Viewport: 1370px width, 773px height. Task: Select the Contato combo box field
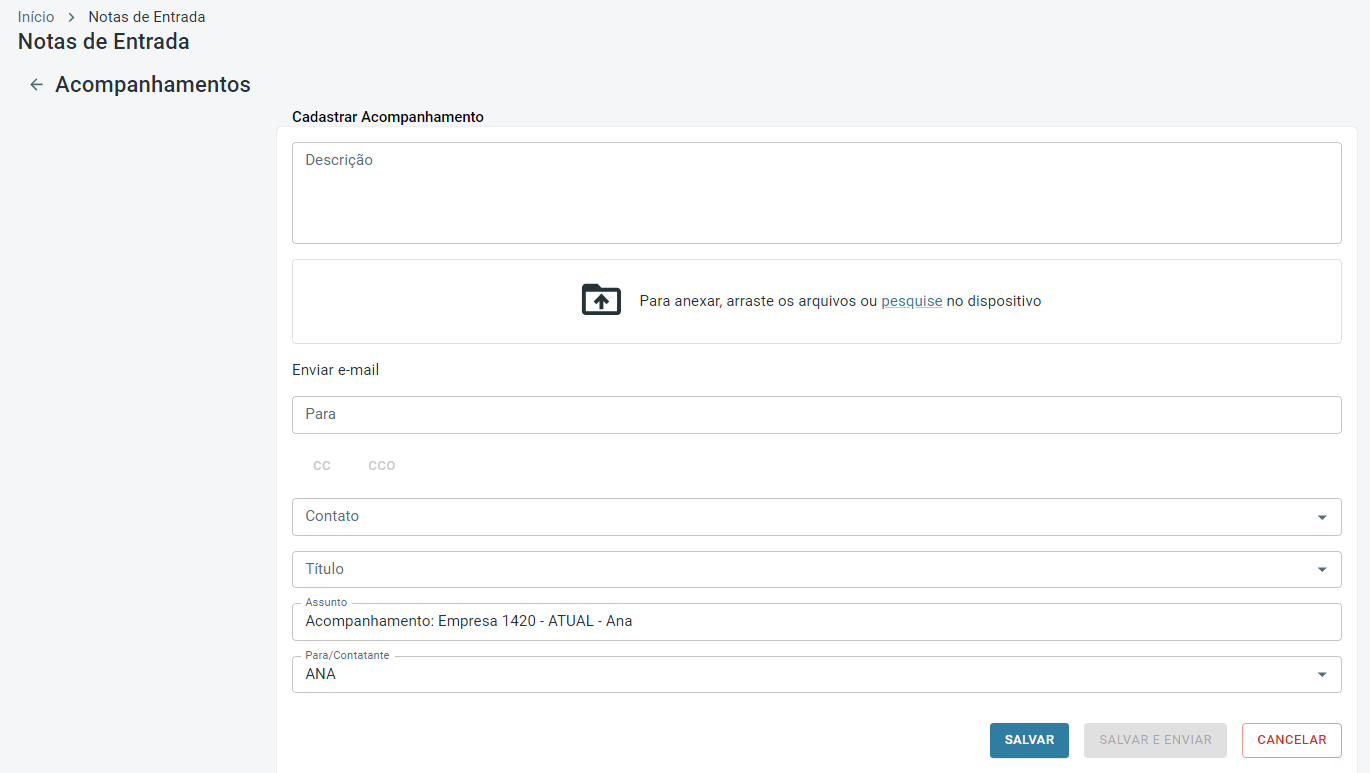pyautogui.click(x=800, y=517)
